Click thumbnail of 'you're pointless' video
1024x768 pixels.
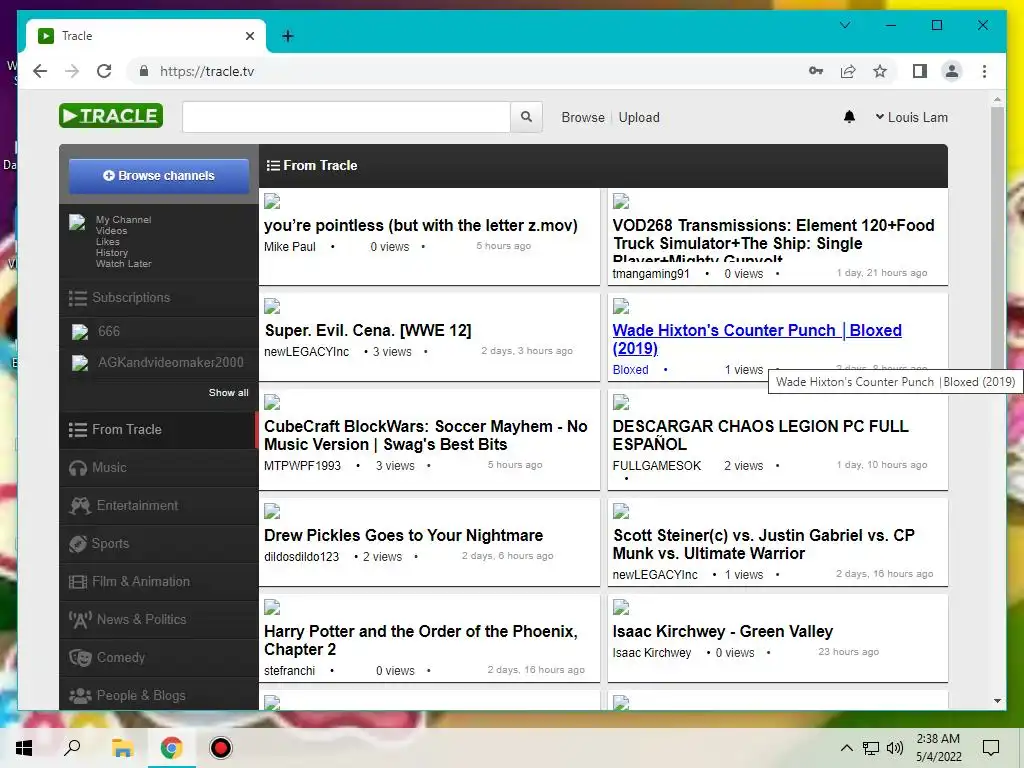[x=272, y=201]
